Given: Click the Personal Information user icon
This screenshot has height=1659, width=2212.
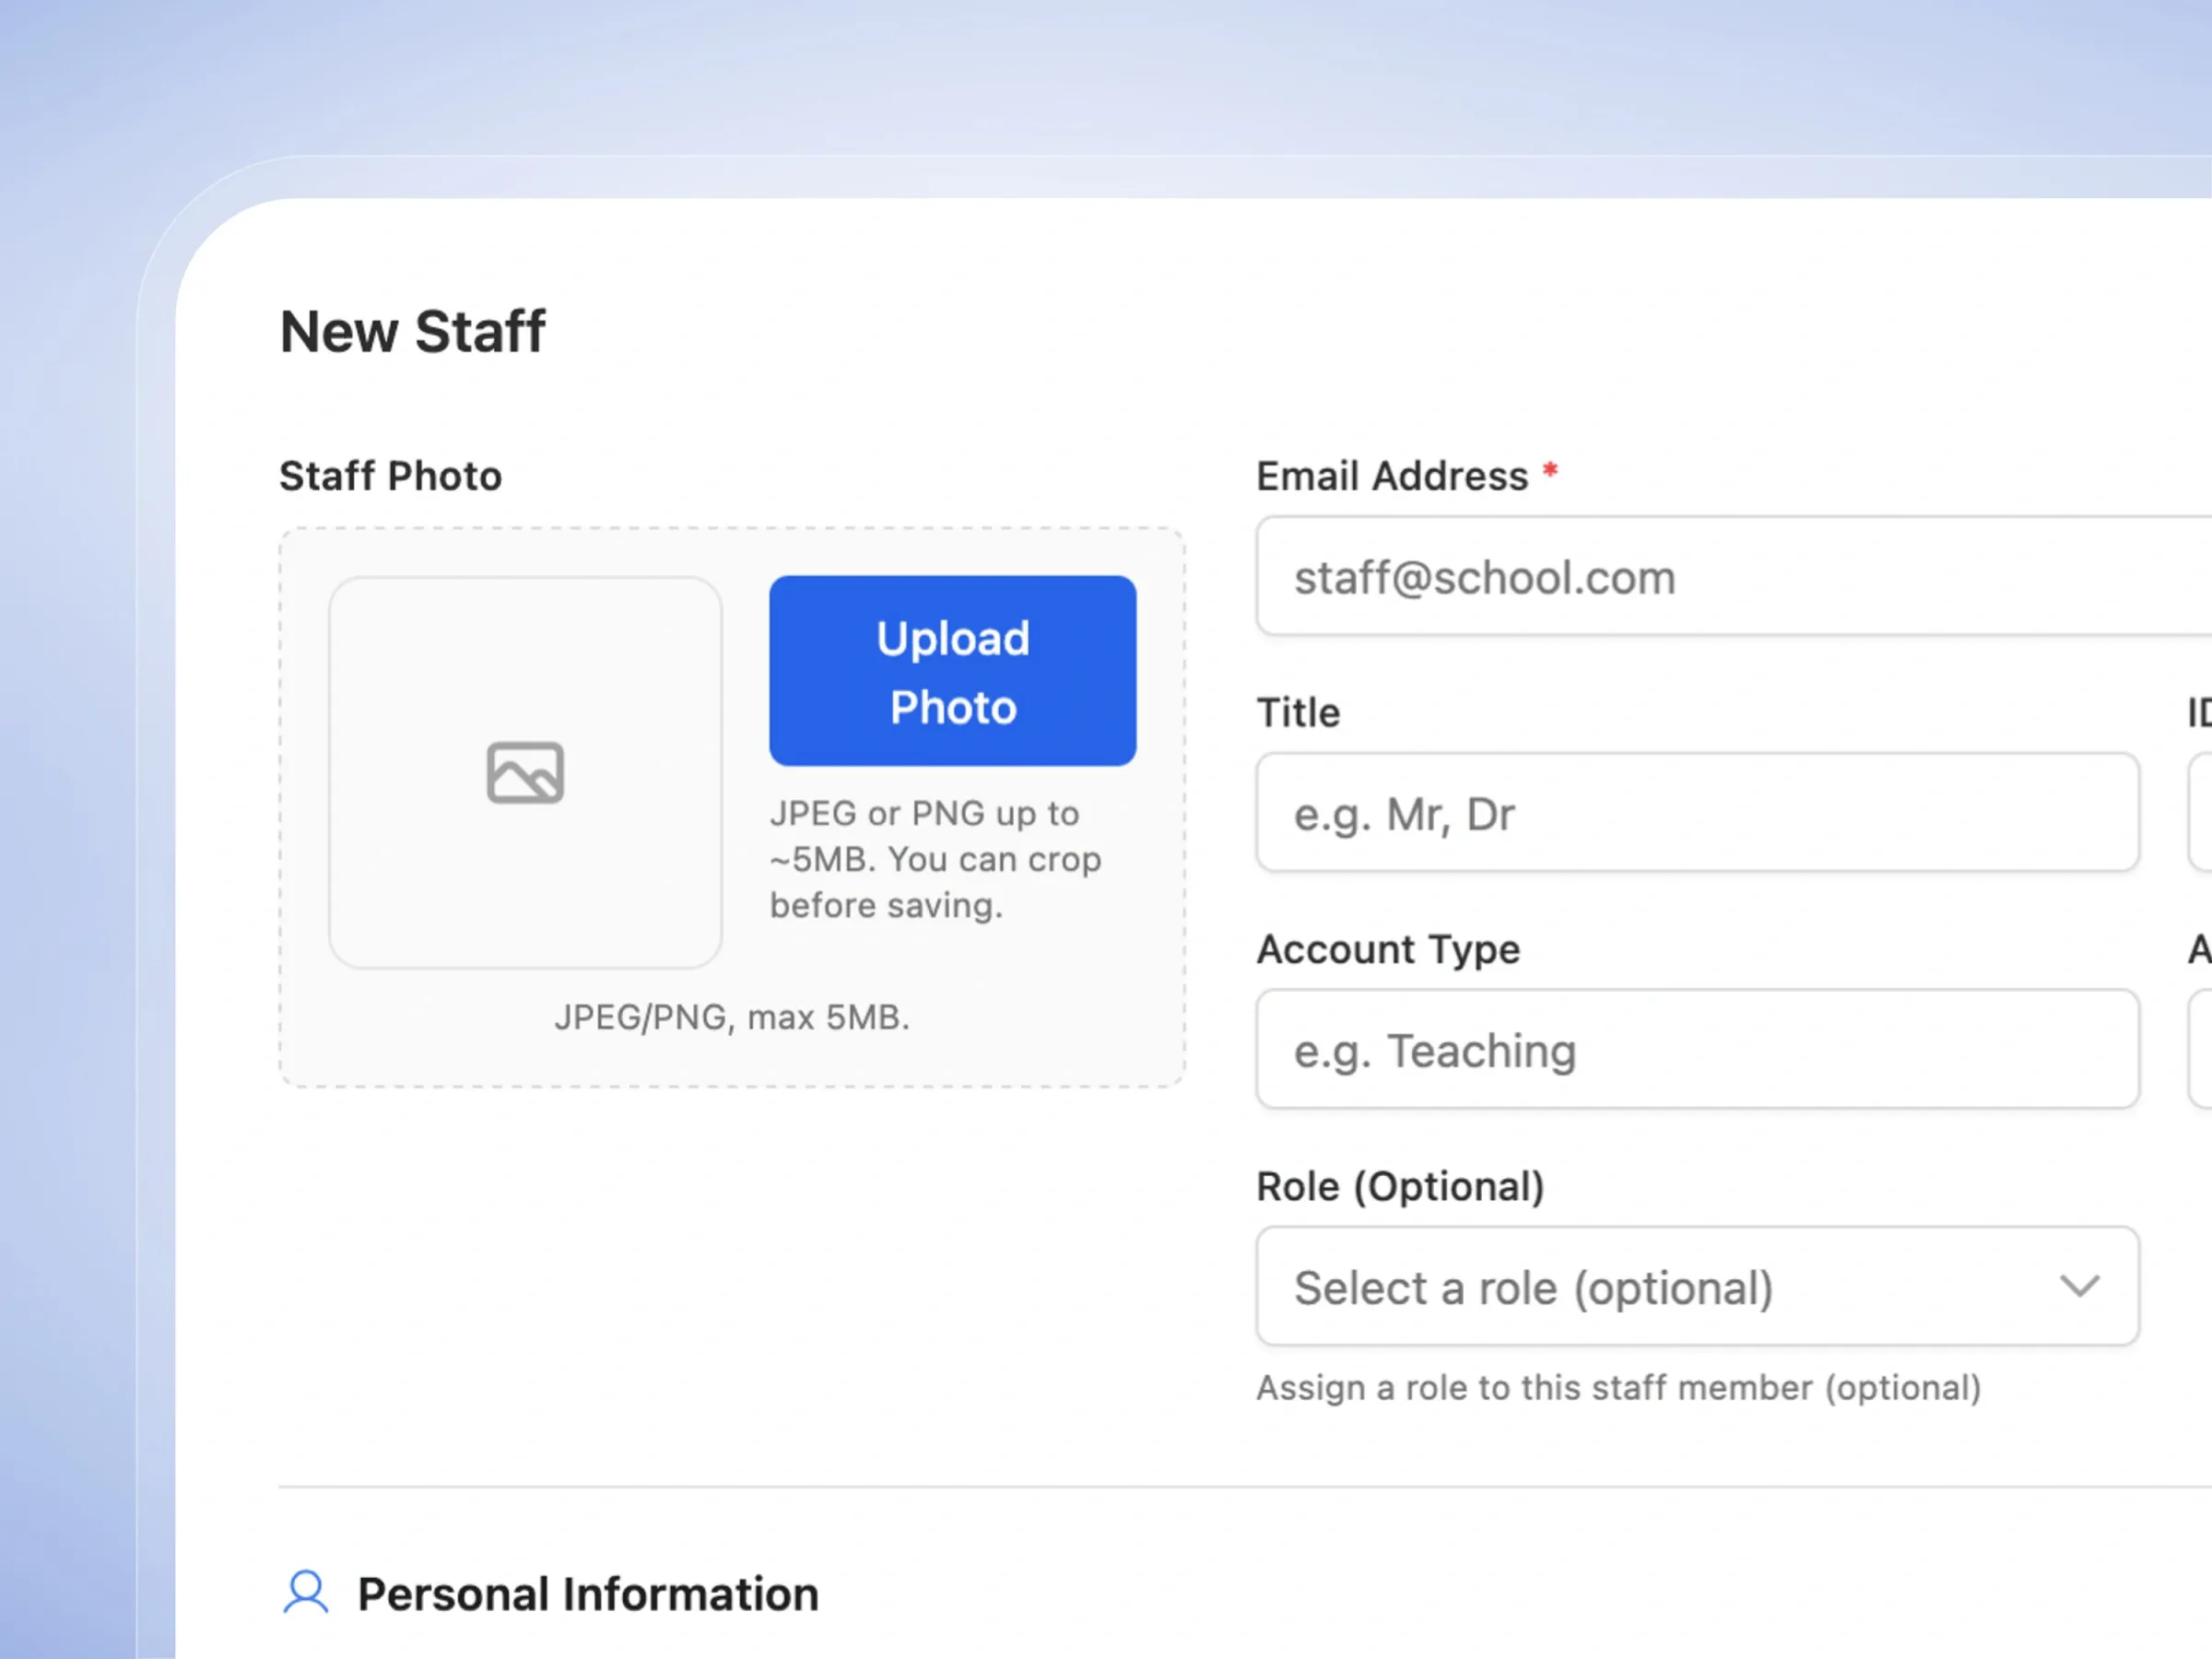Looking at the screenshot, I should 306,1592.
